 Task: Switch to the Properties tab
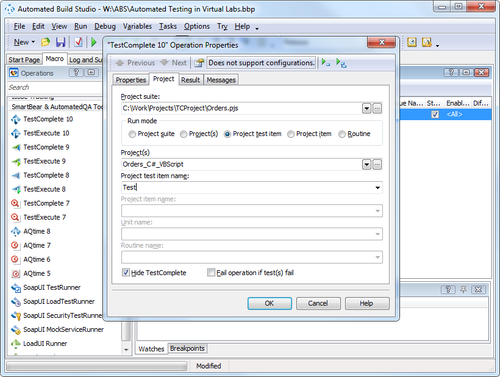coord(131,80)
